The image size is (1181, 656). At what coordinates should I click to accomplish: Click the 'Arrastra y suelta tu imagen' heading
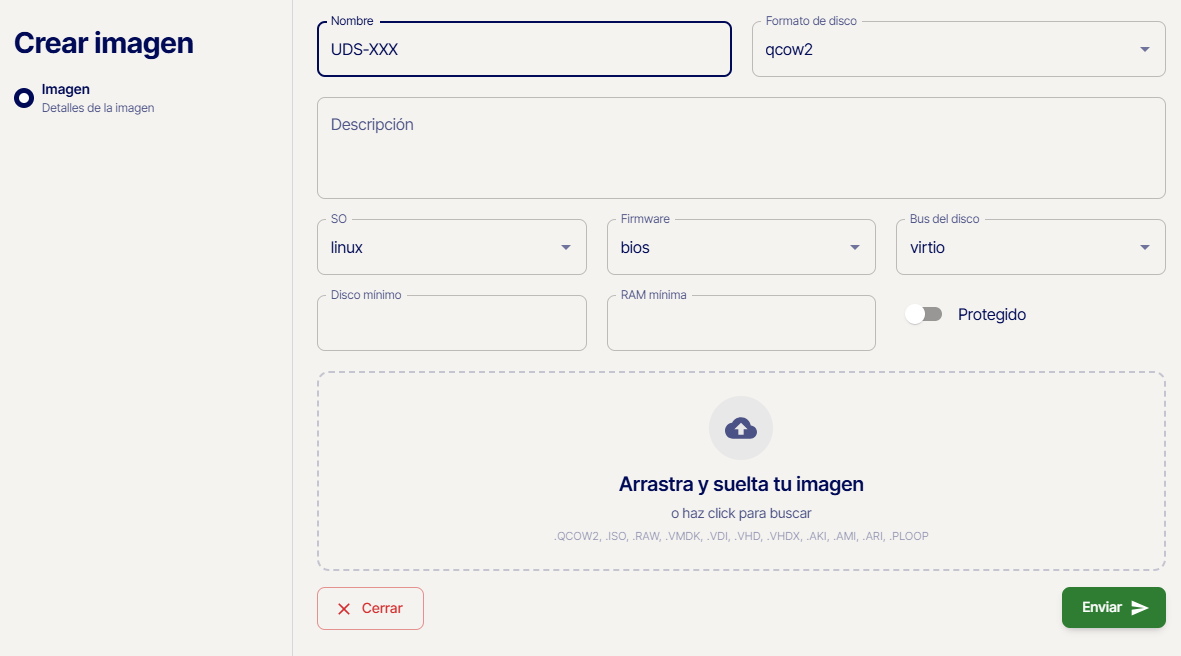click(740, 484)
